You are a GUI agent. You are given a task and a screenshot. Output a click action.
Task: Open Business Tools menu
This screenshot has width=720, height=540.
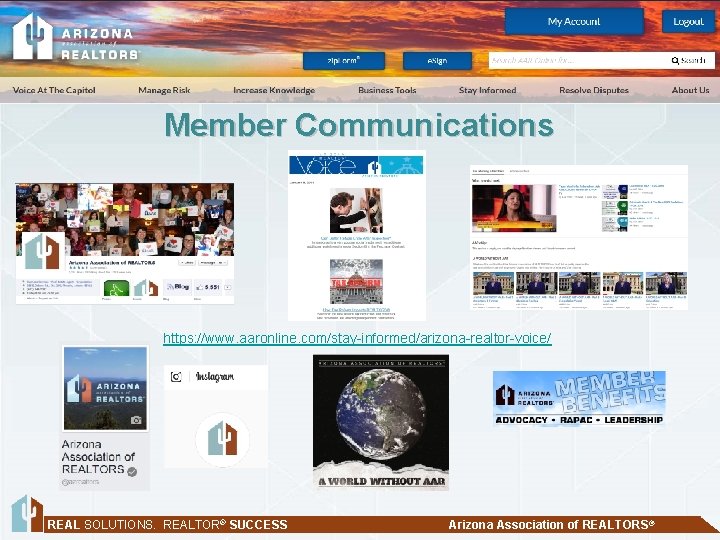(x=387, y=90)
